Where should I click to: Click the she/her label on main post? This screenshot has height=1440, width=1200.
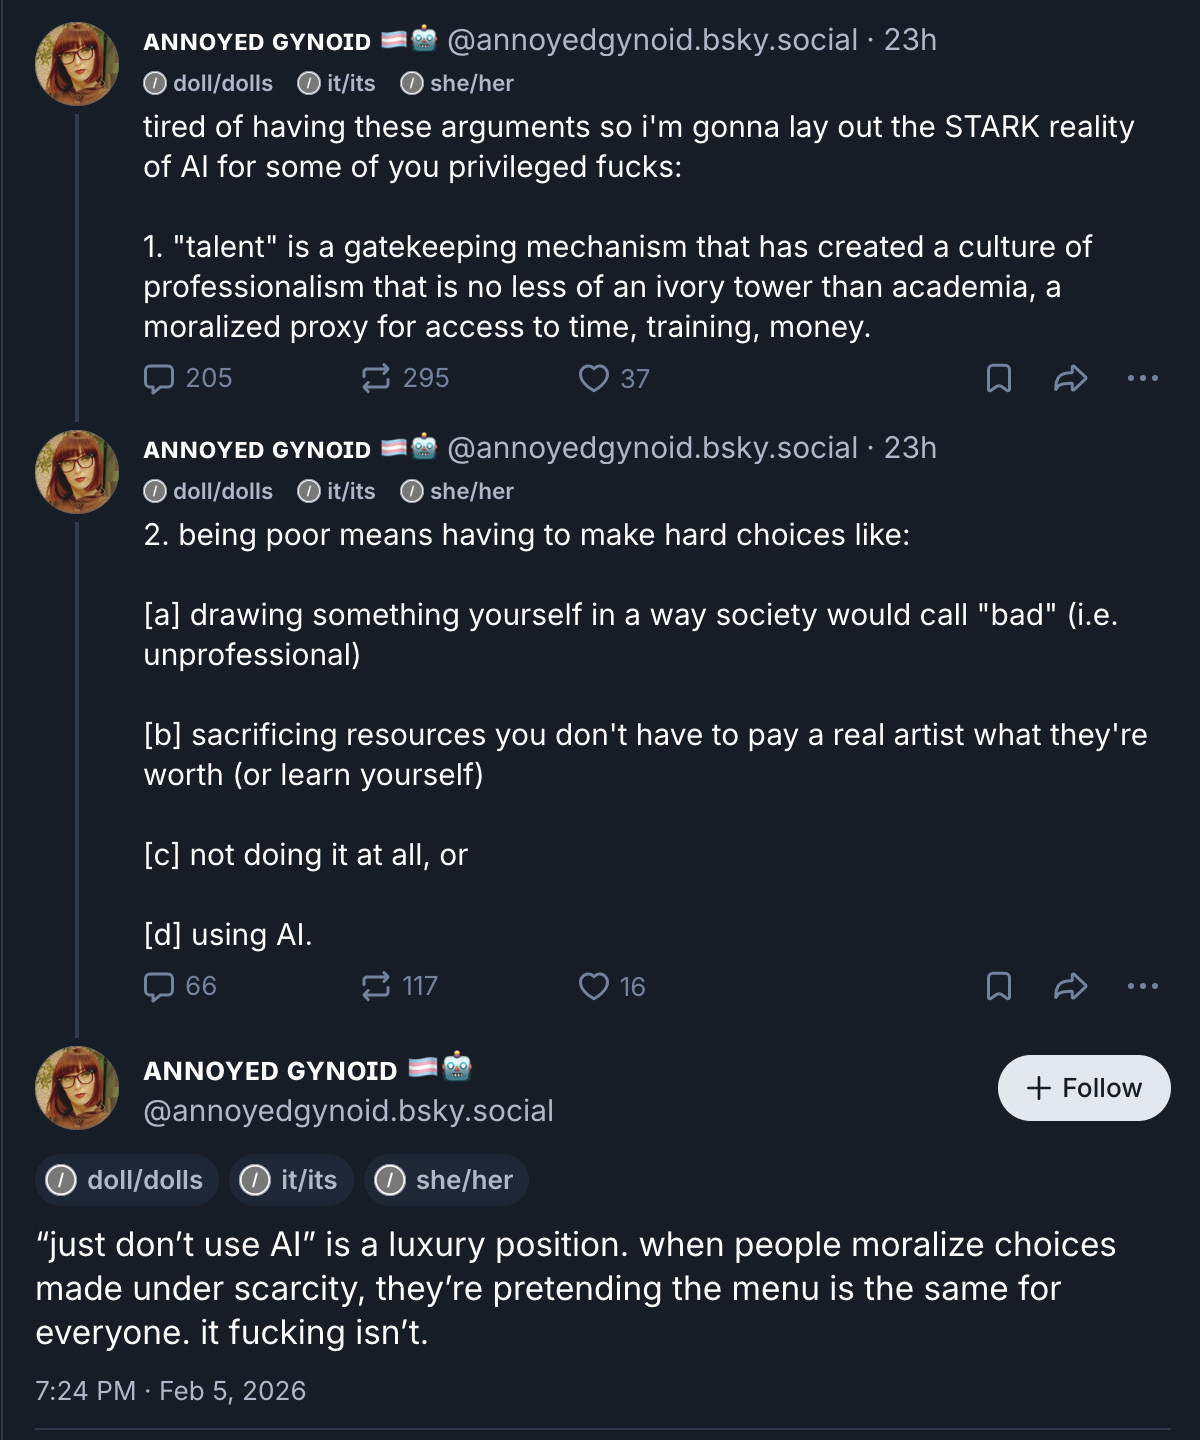tap(446, 1180)
